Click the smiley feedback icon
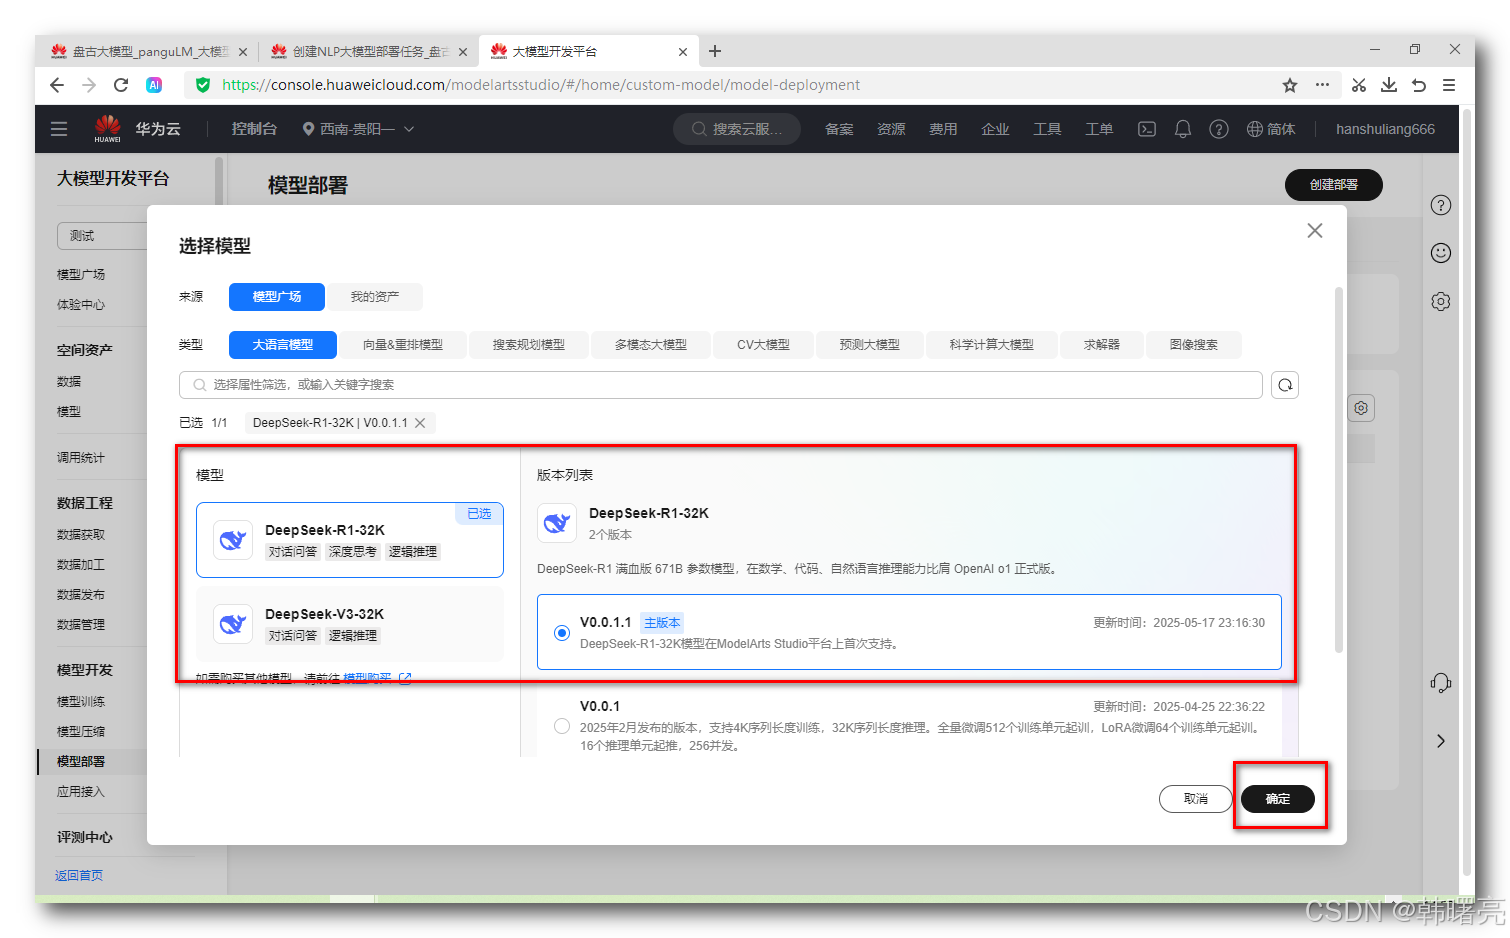1510x938 pixels. [1440, 253]
